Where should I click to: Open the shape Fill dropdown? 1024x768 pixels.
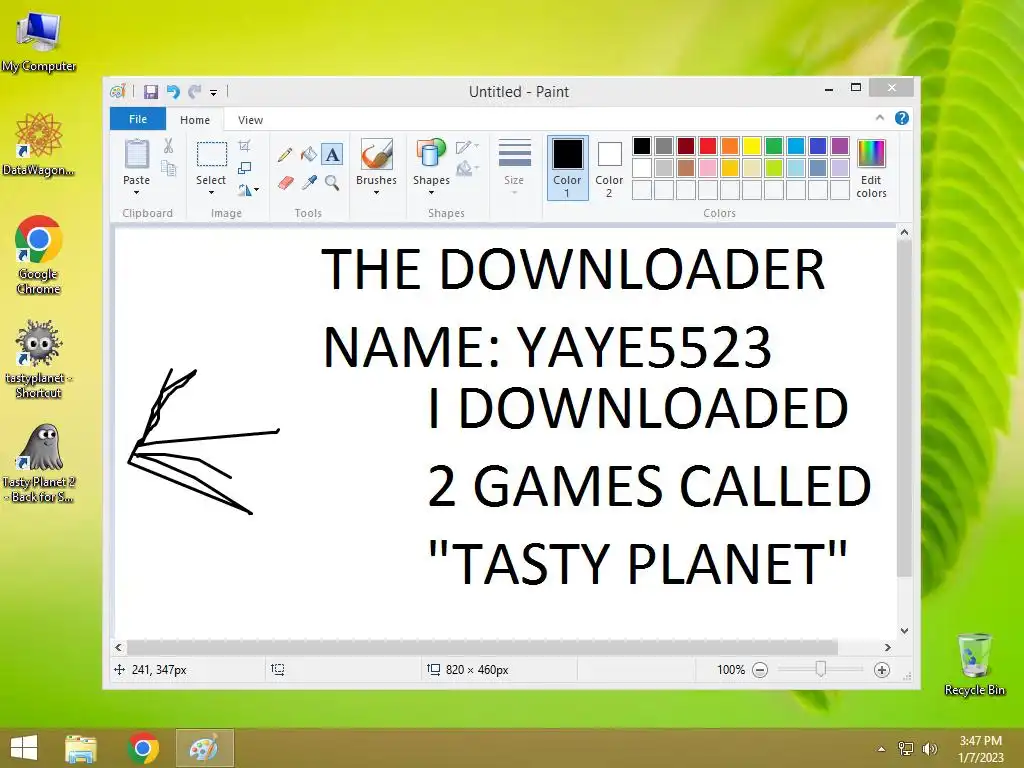[x=467, y=169]
